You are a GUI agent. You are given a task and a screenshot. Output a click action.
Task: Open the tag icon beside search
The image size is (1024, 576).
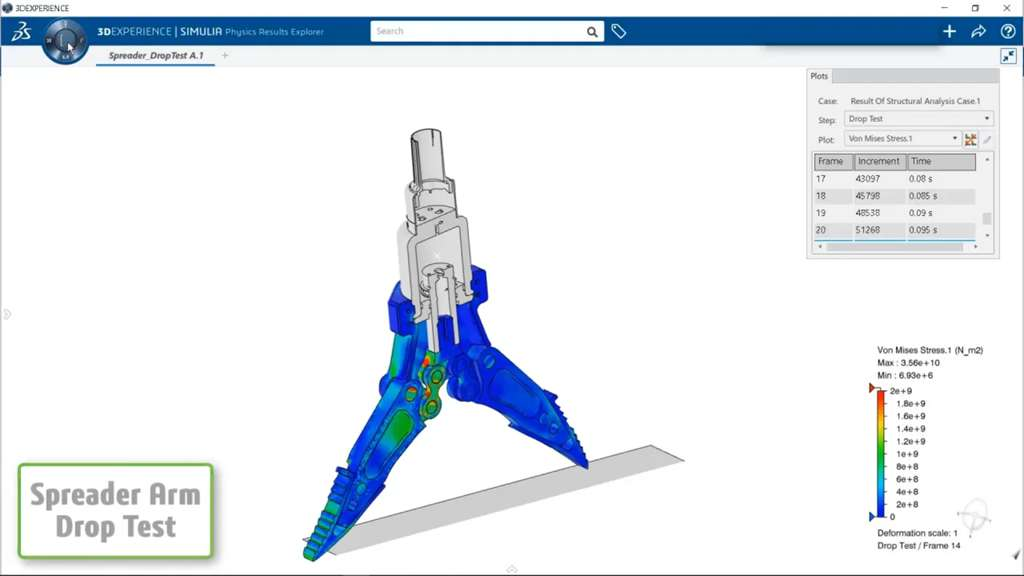pyautogui.click(x=619, y=32)
